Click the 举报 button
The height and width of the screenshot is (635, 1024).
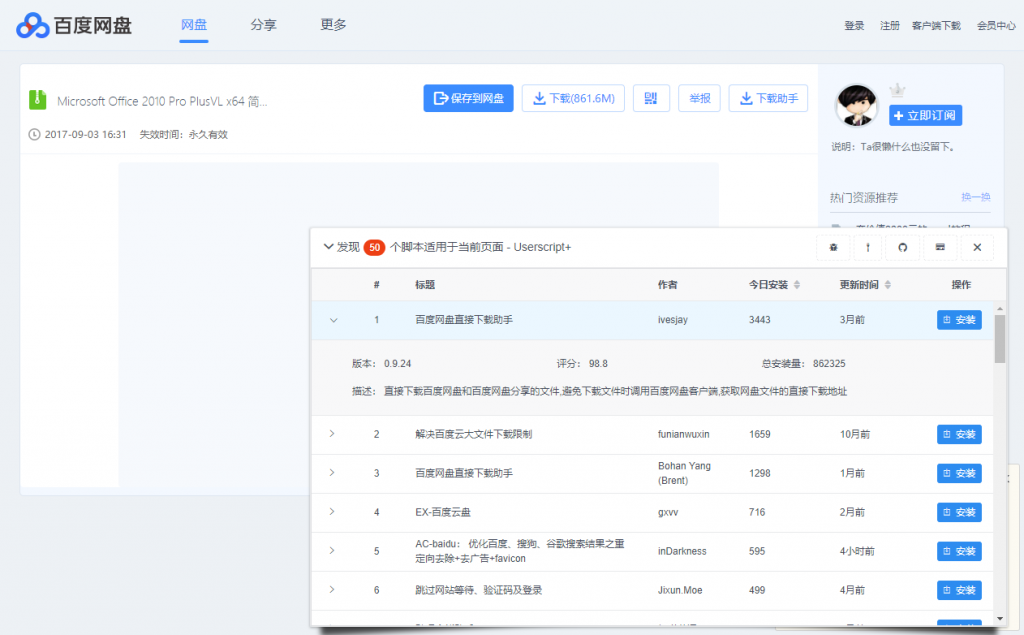pos(699,98)
